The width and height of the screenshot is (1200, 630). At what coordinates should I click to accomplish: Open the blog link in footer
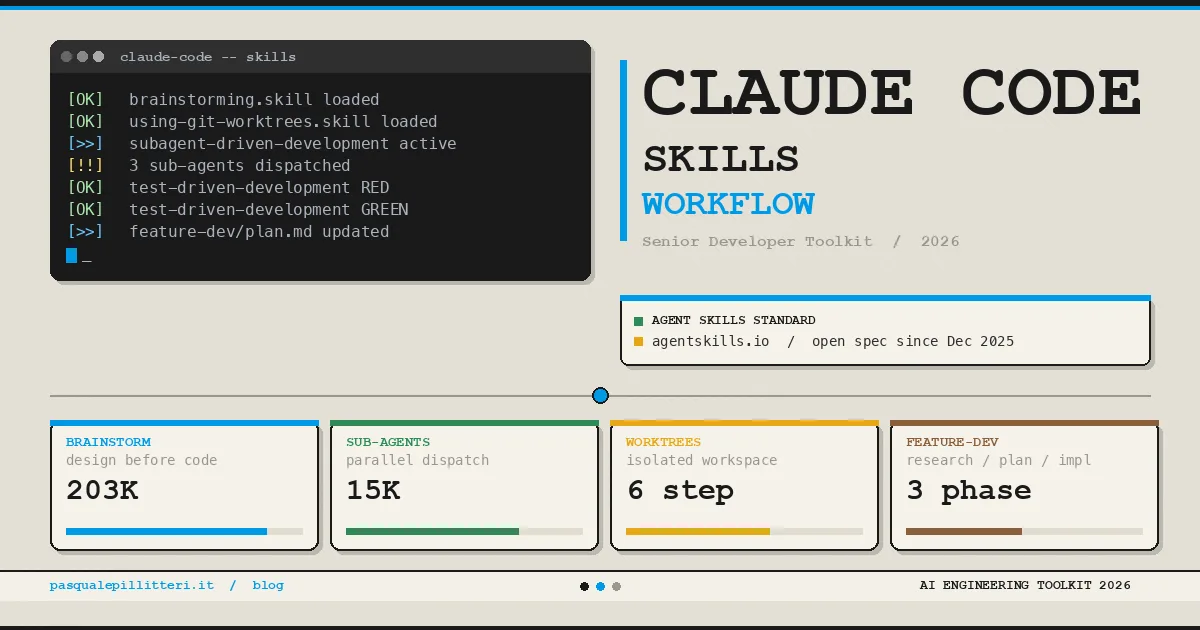coord(268,586)
